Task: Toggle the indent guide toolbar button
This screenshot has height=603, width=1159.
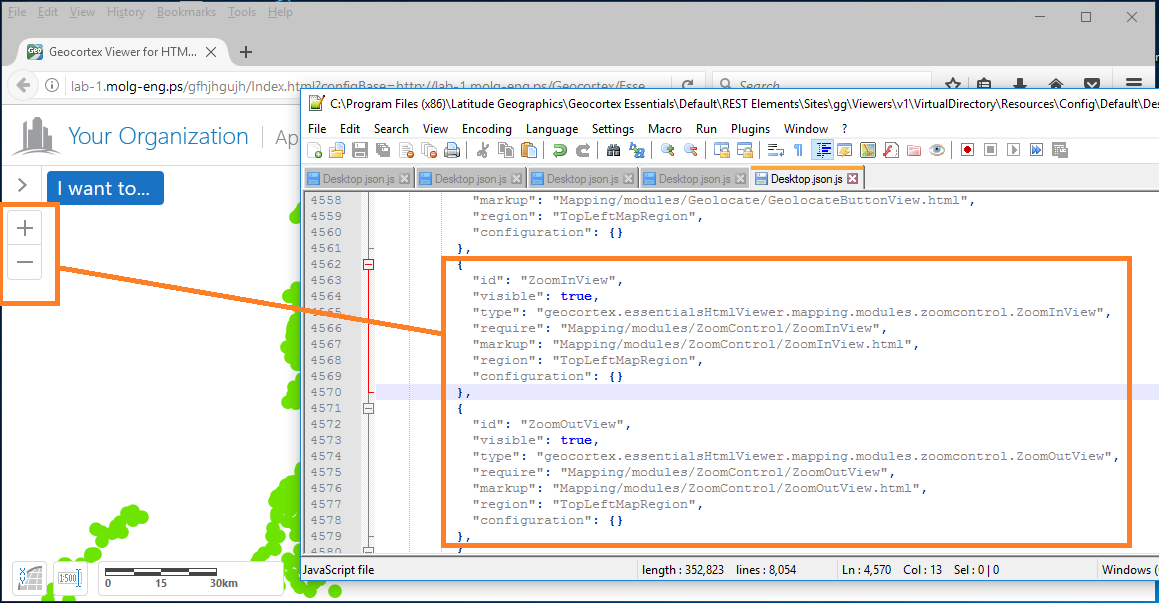Action: (822, 151)
